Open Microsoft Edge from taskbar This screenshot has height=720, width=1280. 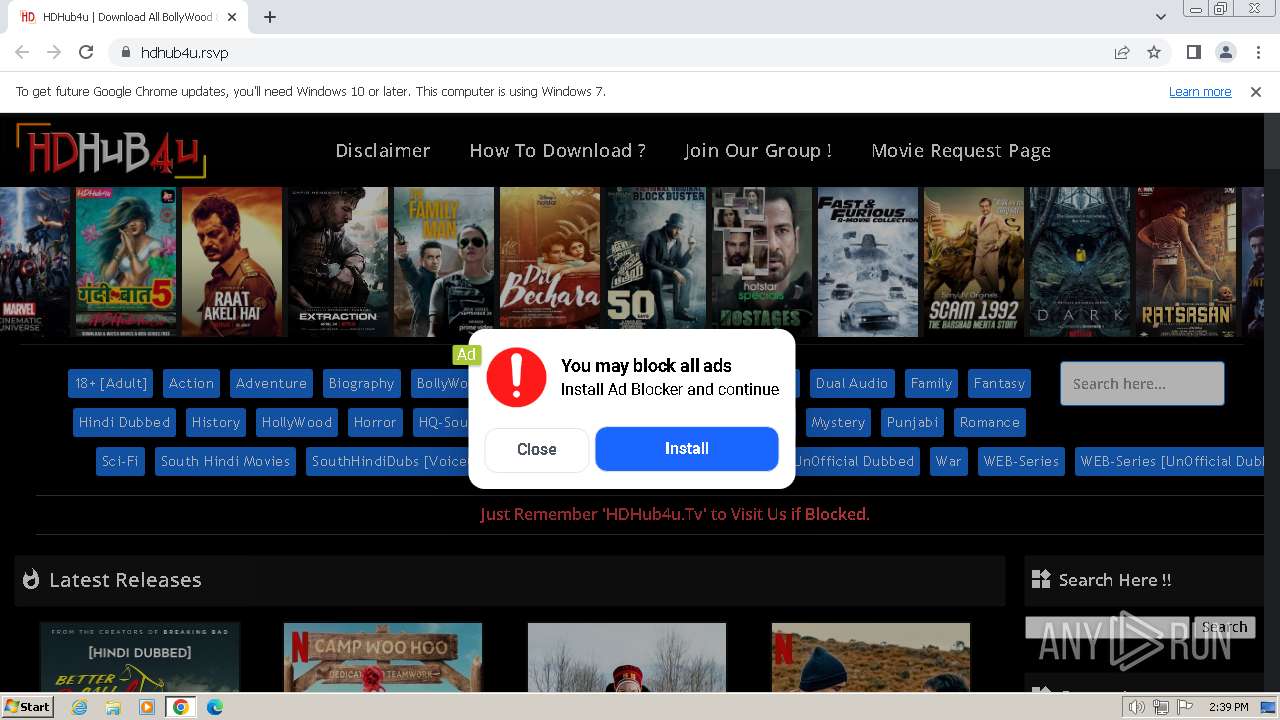(x=215, y=707)
